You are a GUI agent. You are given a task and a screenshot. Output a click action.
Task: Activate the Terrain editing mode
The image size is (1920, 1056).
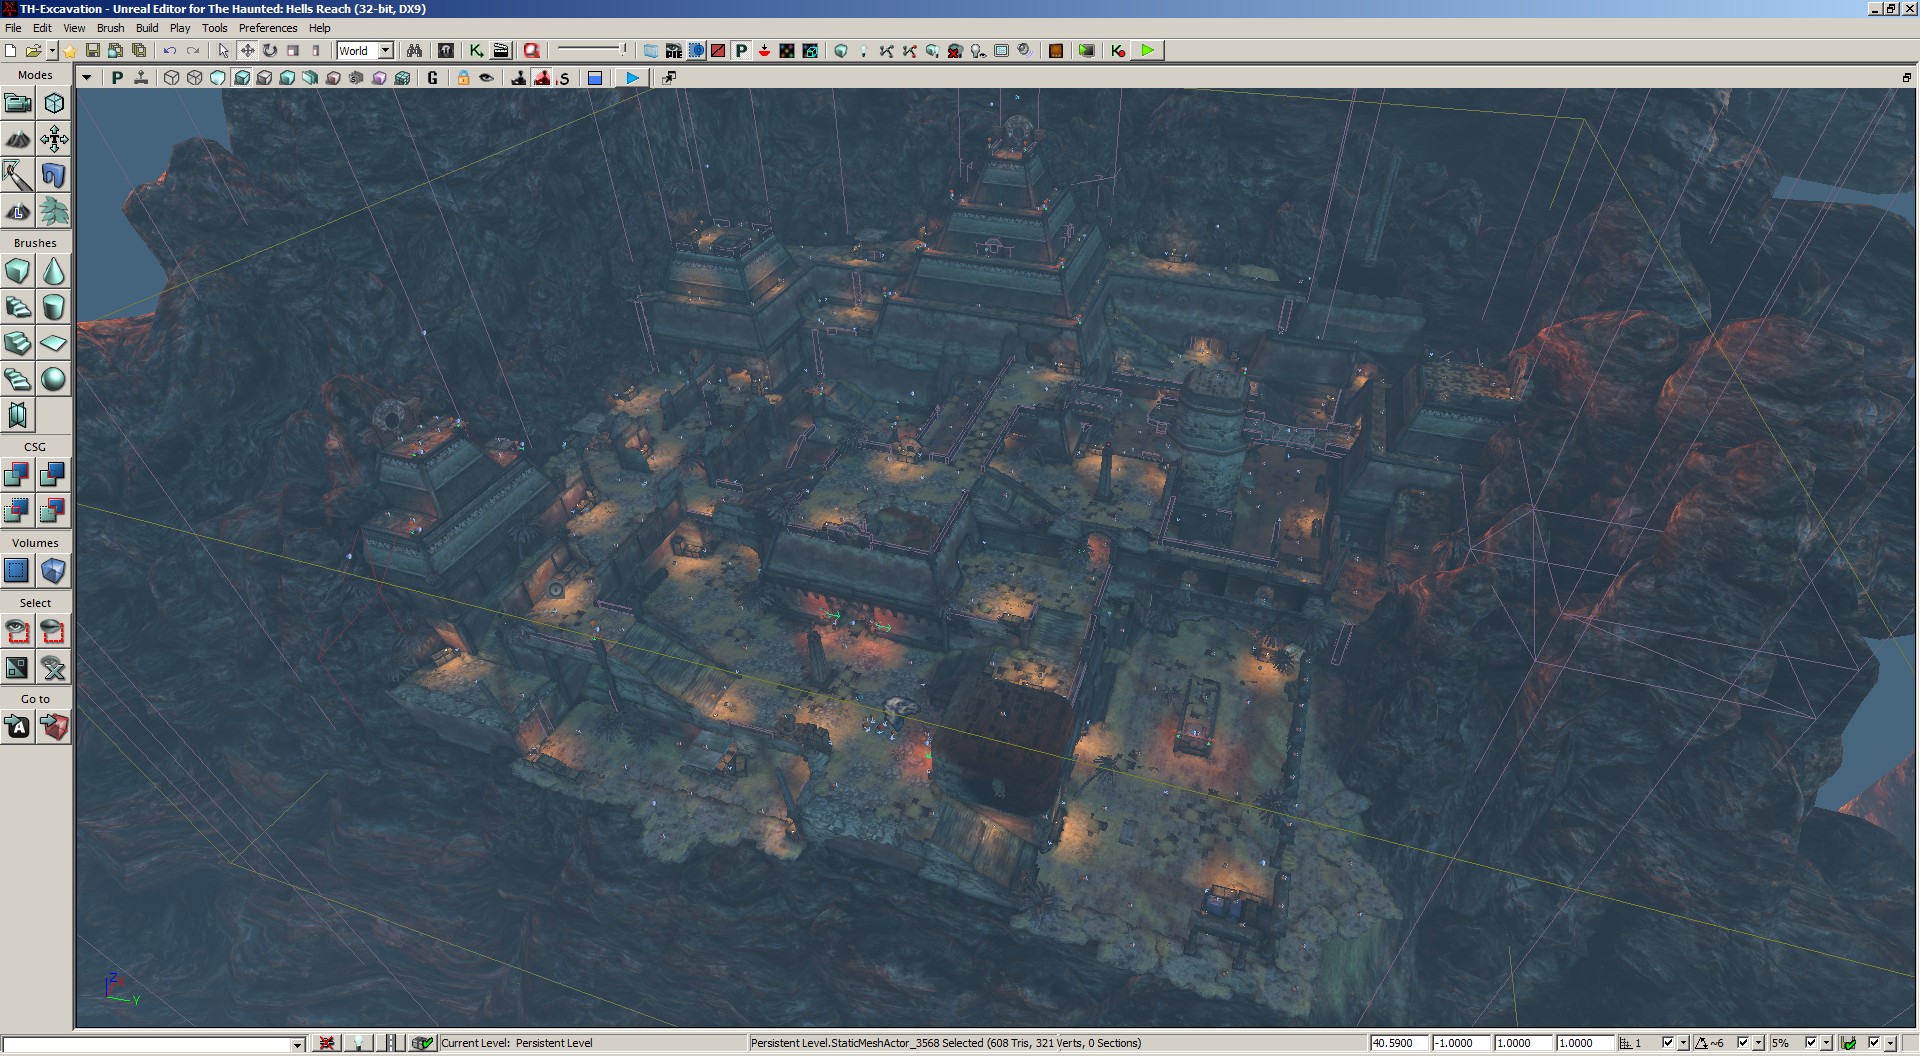tap(18, 139)
